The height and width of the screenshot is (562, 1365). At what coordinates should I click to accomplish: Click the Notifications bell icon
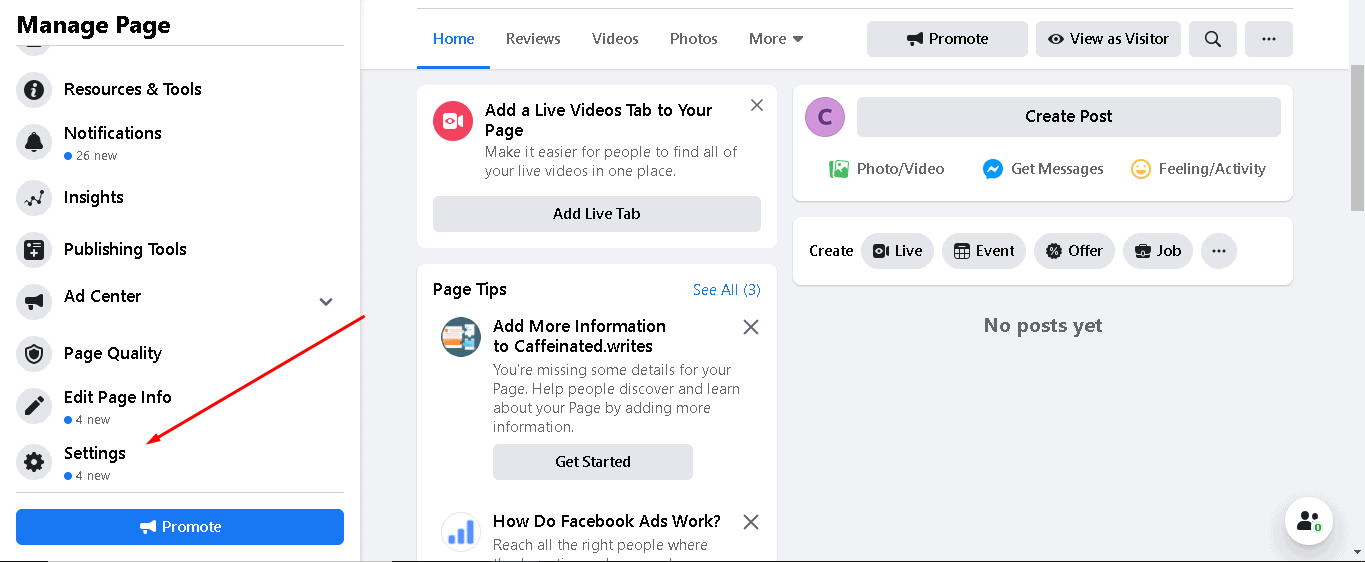coord(34,142)
